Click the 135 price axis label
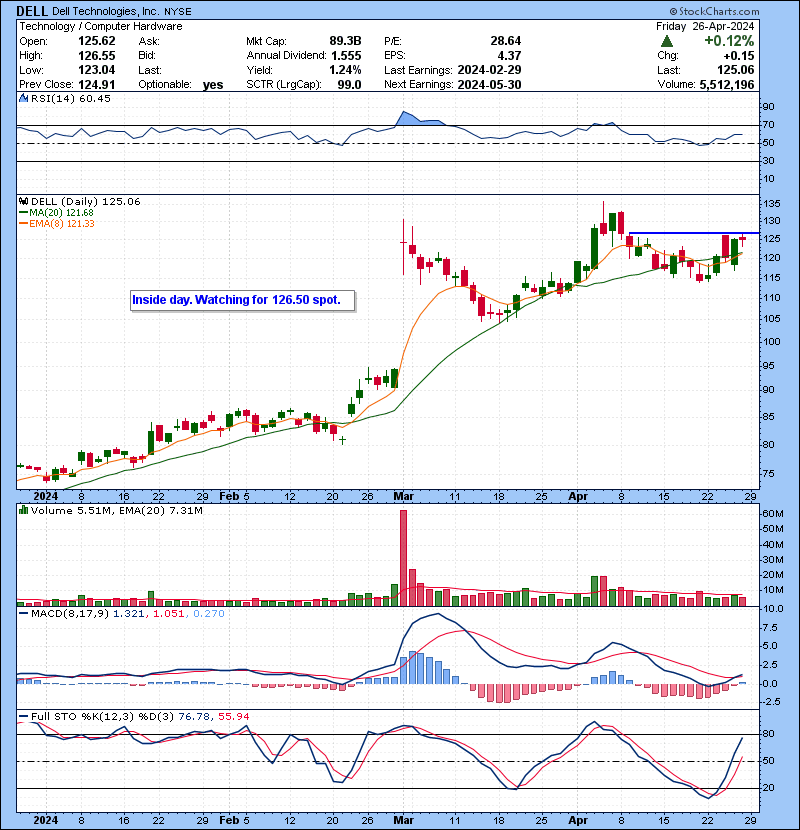The image size is (800, 830). [x=771, y=204]
